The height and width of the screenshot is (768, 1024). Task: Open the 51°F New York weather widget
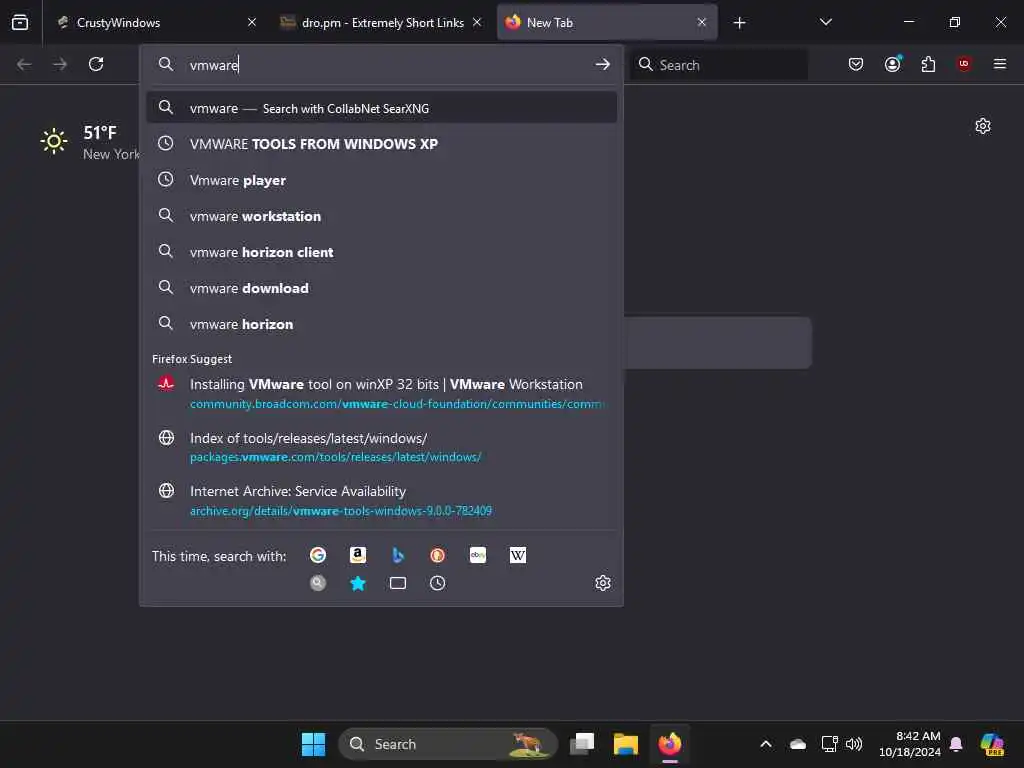pos(90,142)
